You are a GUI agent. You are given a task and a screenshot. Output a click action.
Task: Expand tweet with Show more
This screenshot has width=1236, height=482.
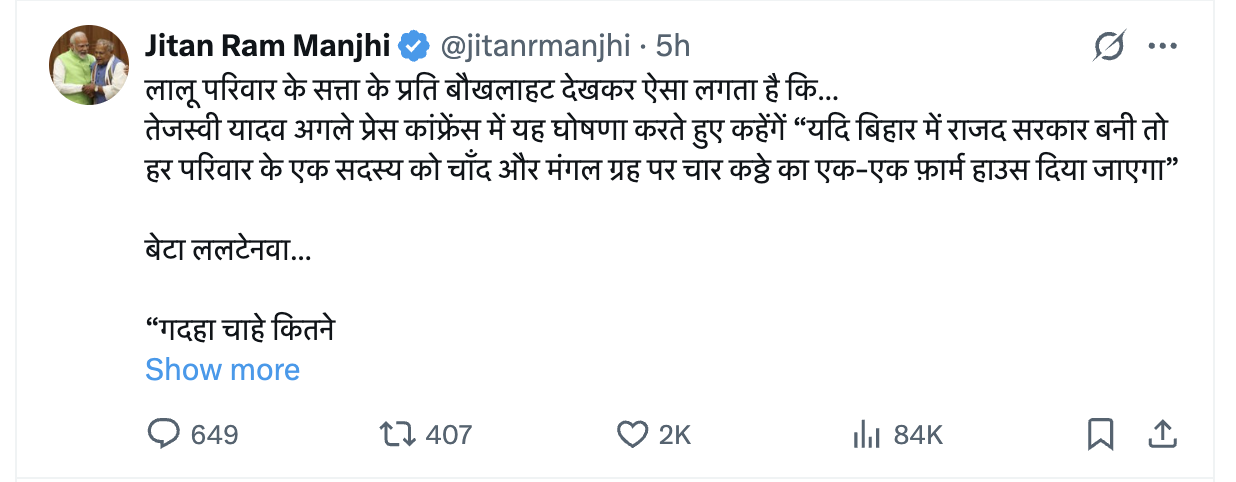click(222, 370)
